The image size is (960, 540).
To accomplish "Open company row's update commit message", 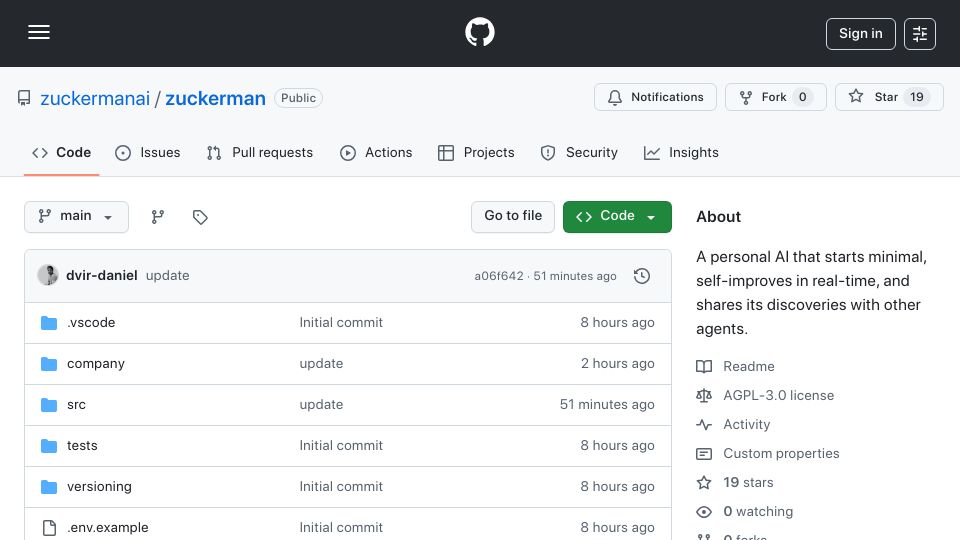I will point(321,364).
